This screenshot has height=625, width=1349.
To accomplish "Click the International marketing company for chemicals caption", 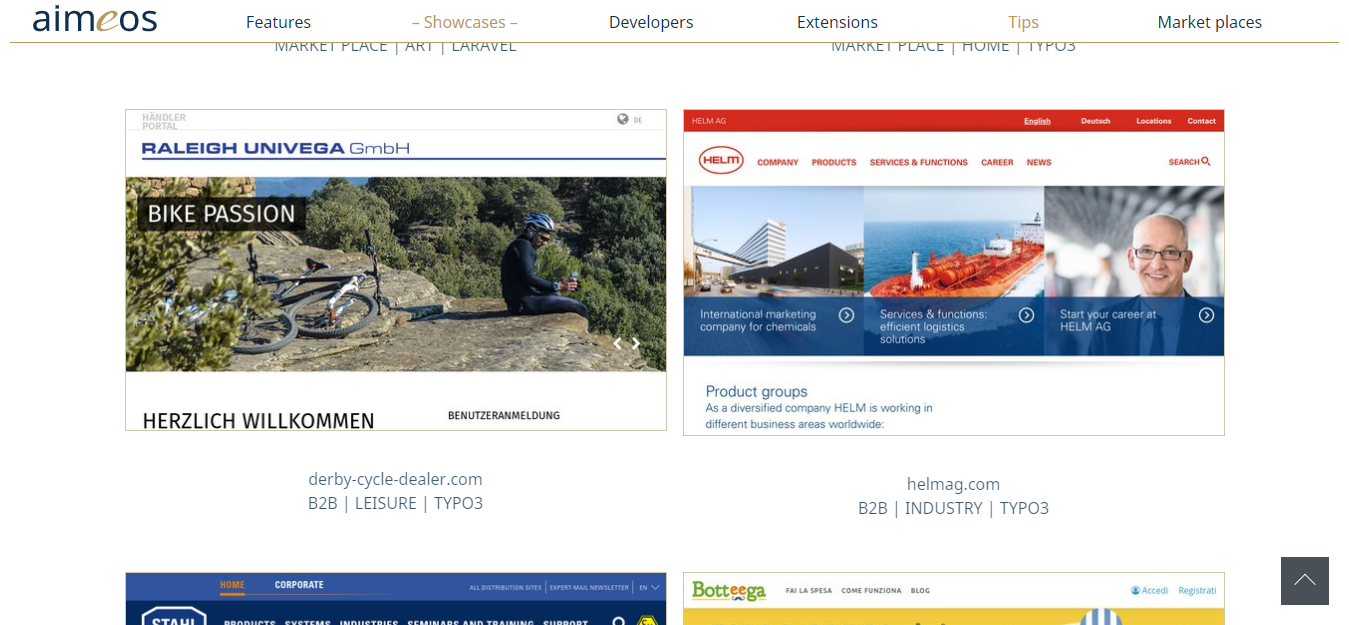I will tap(758, 320).
